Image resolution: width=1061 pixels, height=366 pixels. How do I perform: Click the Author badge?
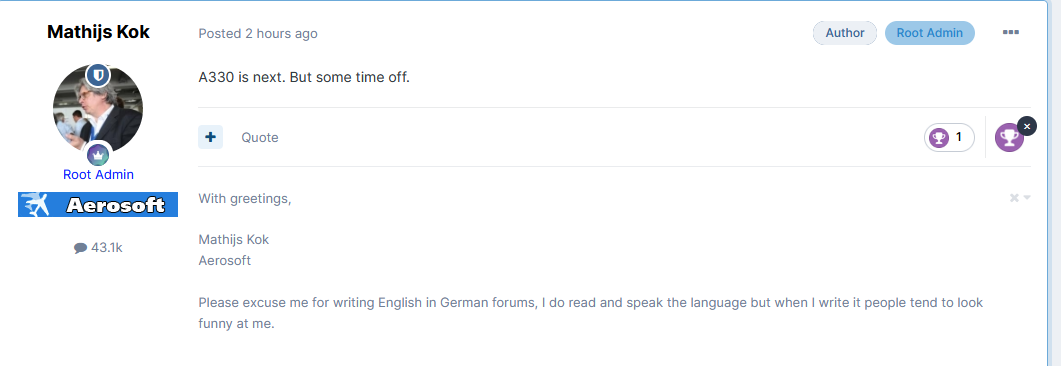[x=844, y=32]
